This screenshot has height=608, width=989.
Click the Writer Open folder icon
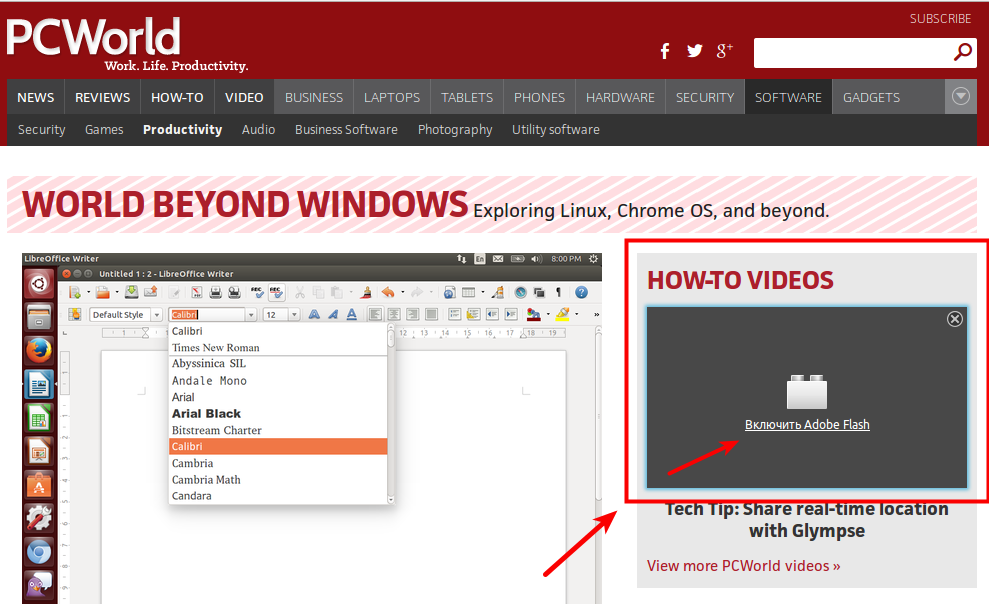coord(103,293)
